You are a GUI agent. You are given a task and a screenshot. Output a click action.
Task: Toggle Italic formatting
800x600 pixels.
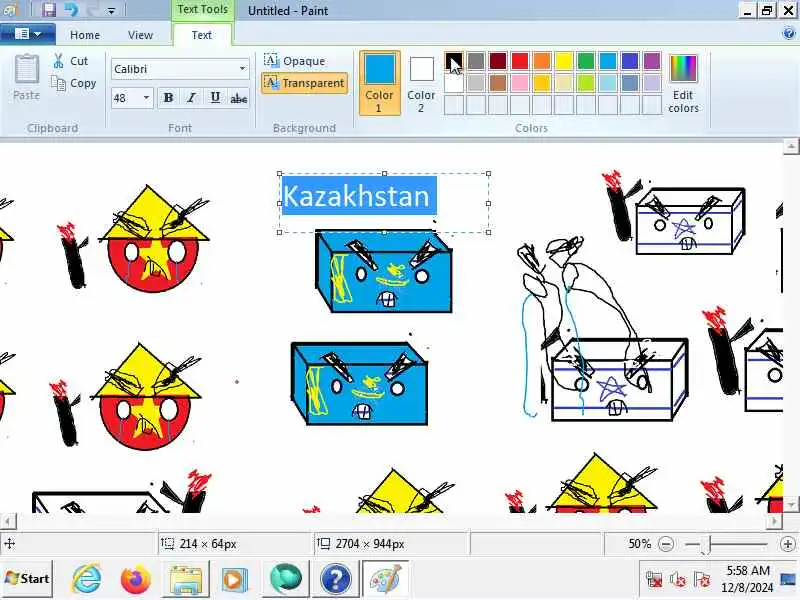coord(192,97)
